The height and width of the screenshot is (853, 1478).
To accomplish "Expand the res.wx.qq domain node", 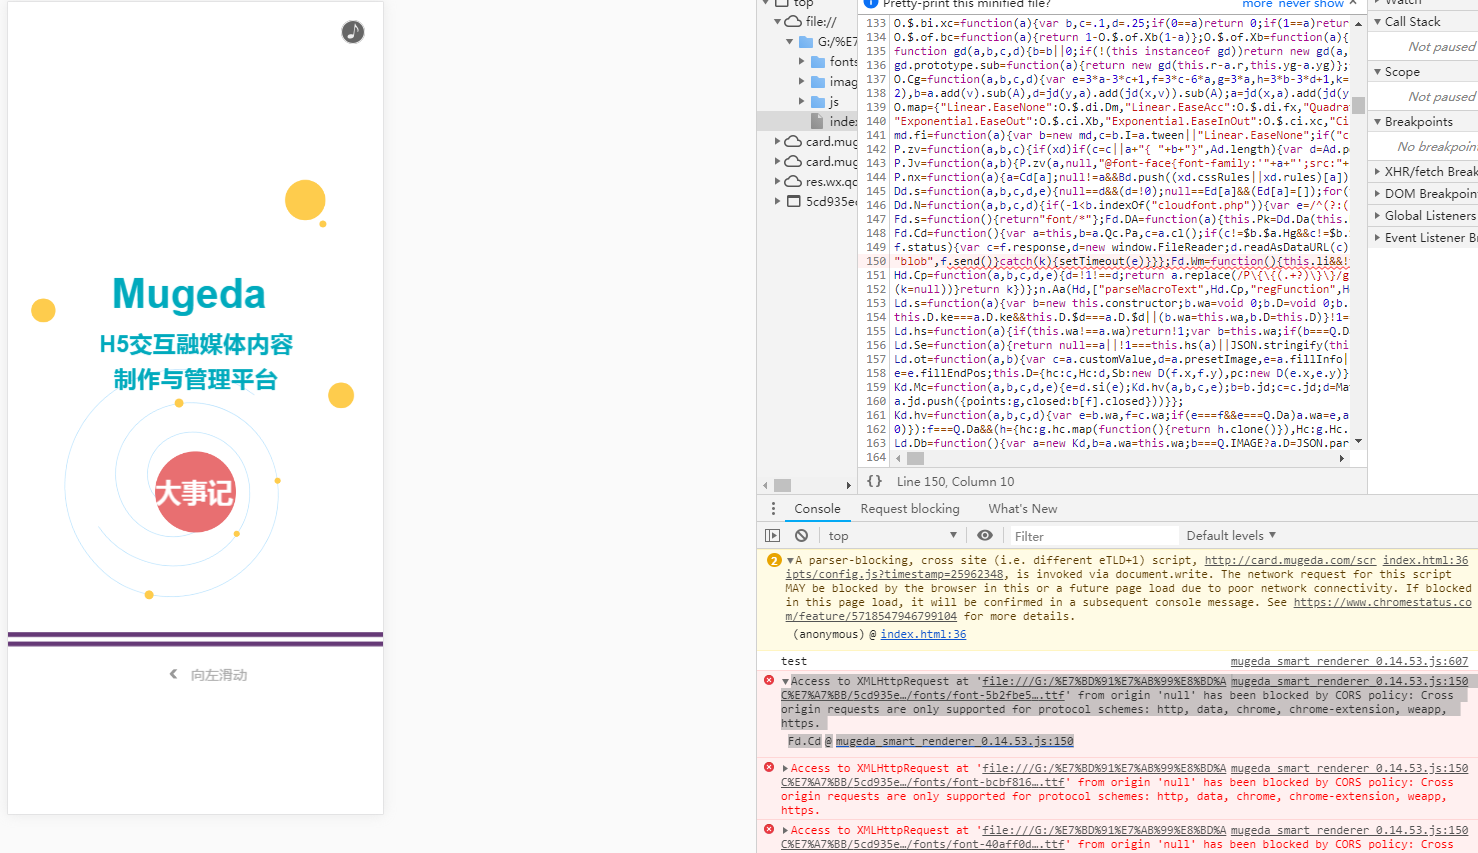I will point(777,181).
